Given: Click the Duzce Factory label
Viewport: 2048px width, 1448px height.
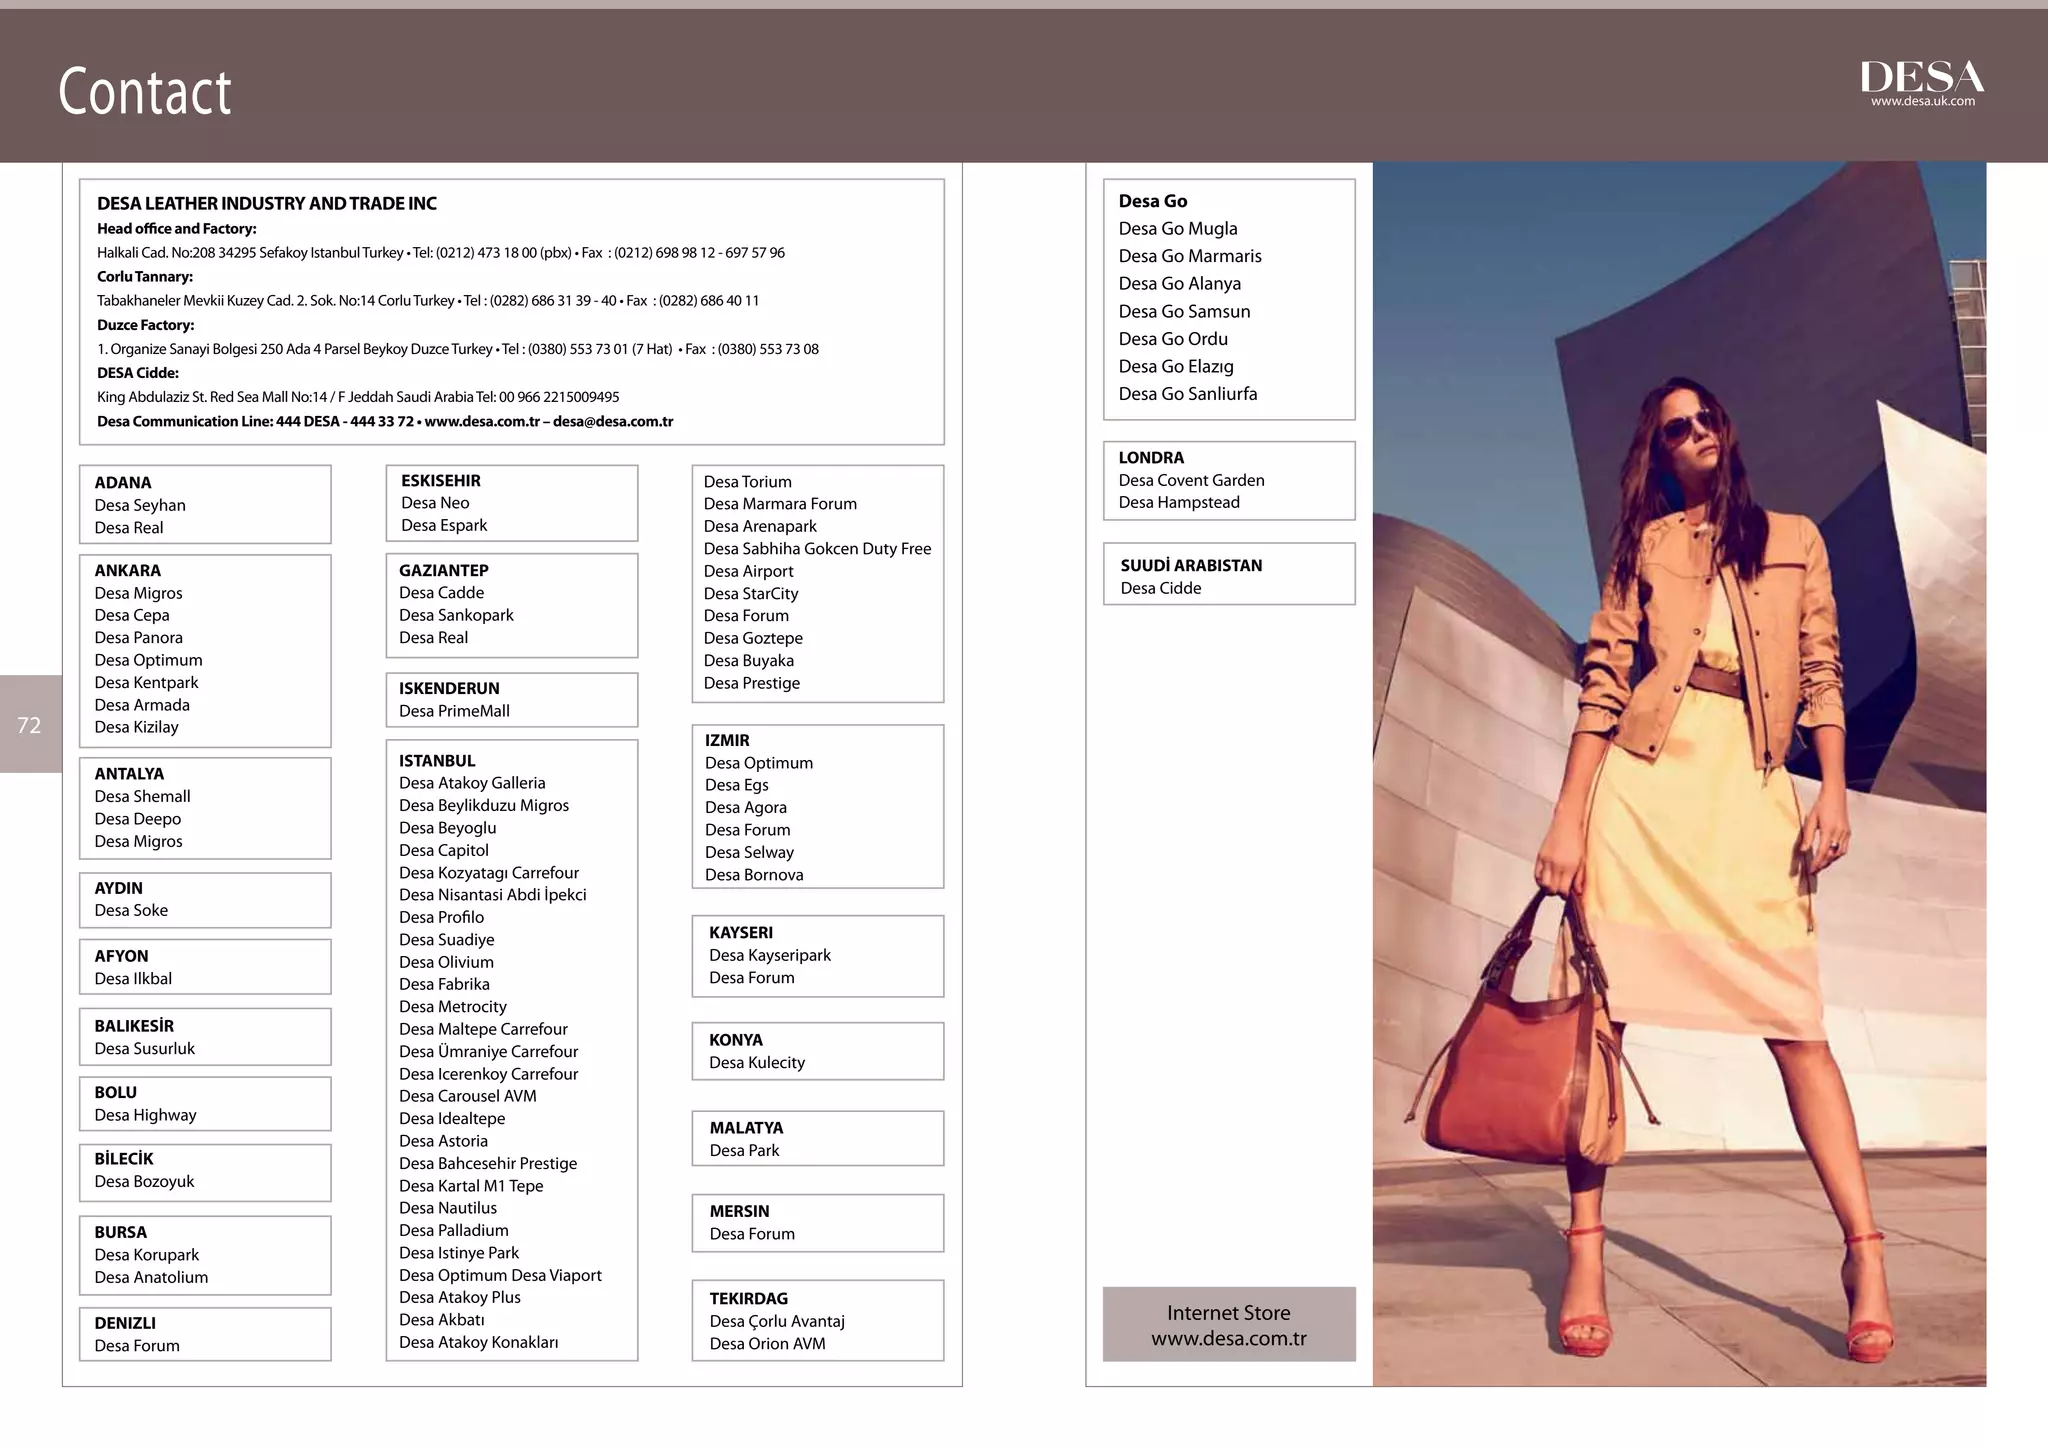Looking at the screenshot, I should 146,325.
